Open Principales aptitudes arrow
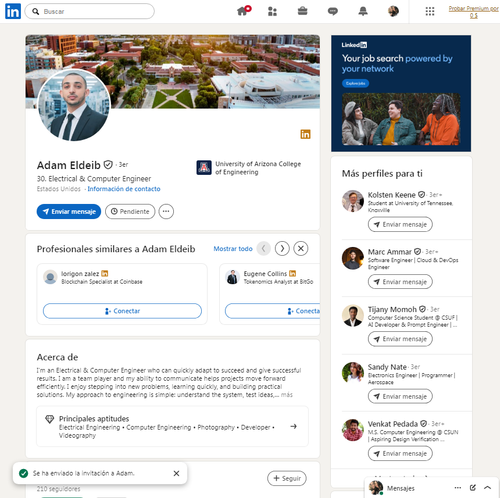Image resolution: width=500 pixels, height=498 pixels. pyautogui.click(x=293, y=426)
